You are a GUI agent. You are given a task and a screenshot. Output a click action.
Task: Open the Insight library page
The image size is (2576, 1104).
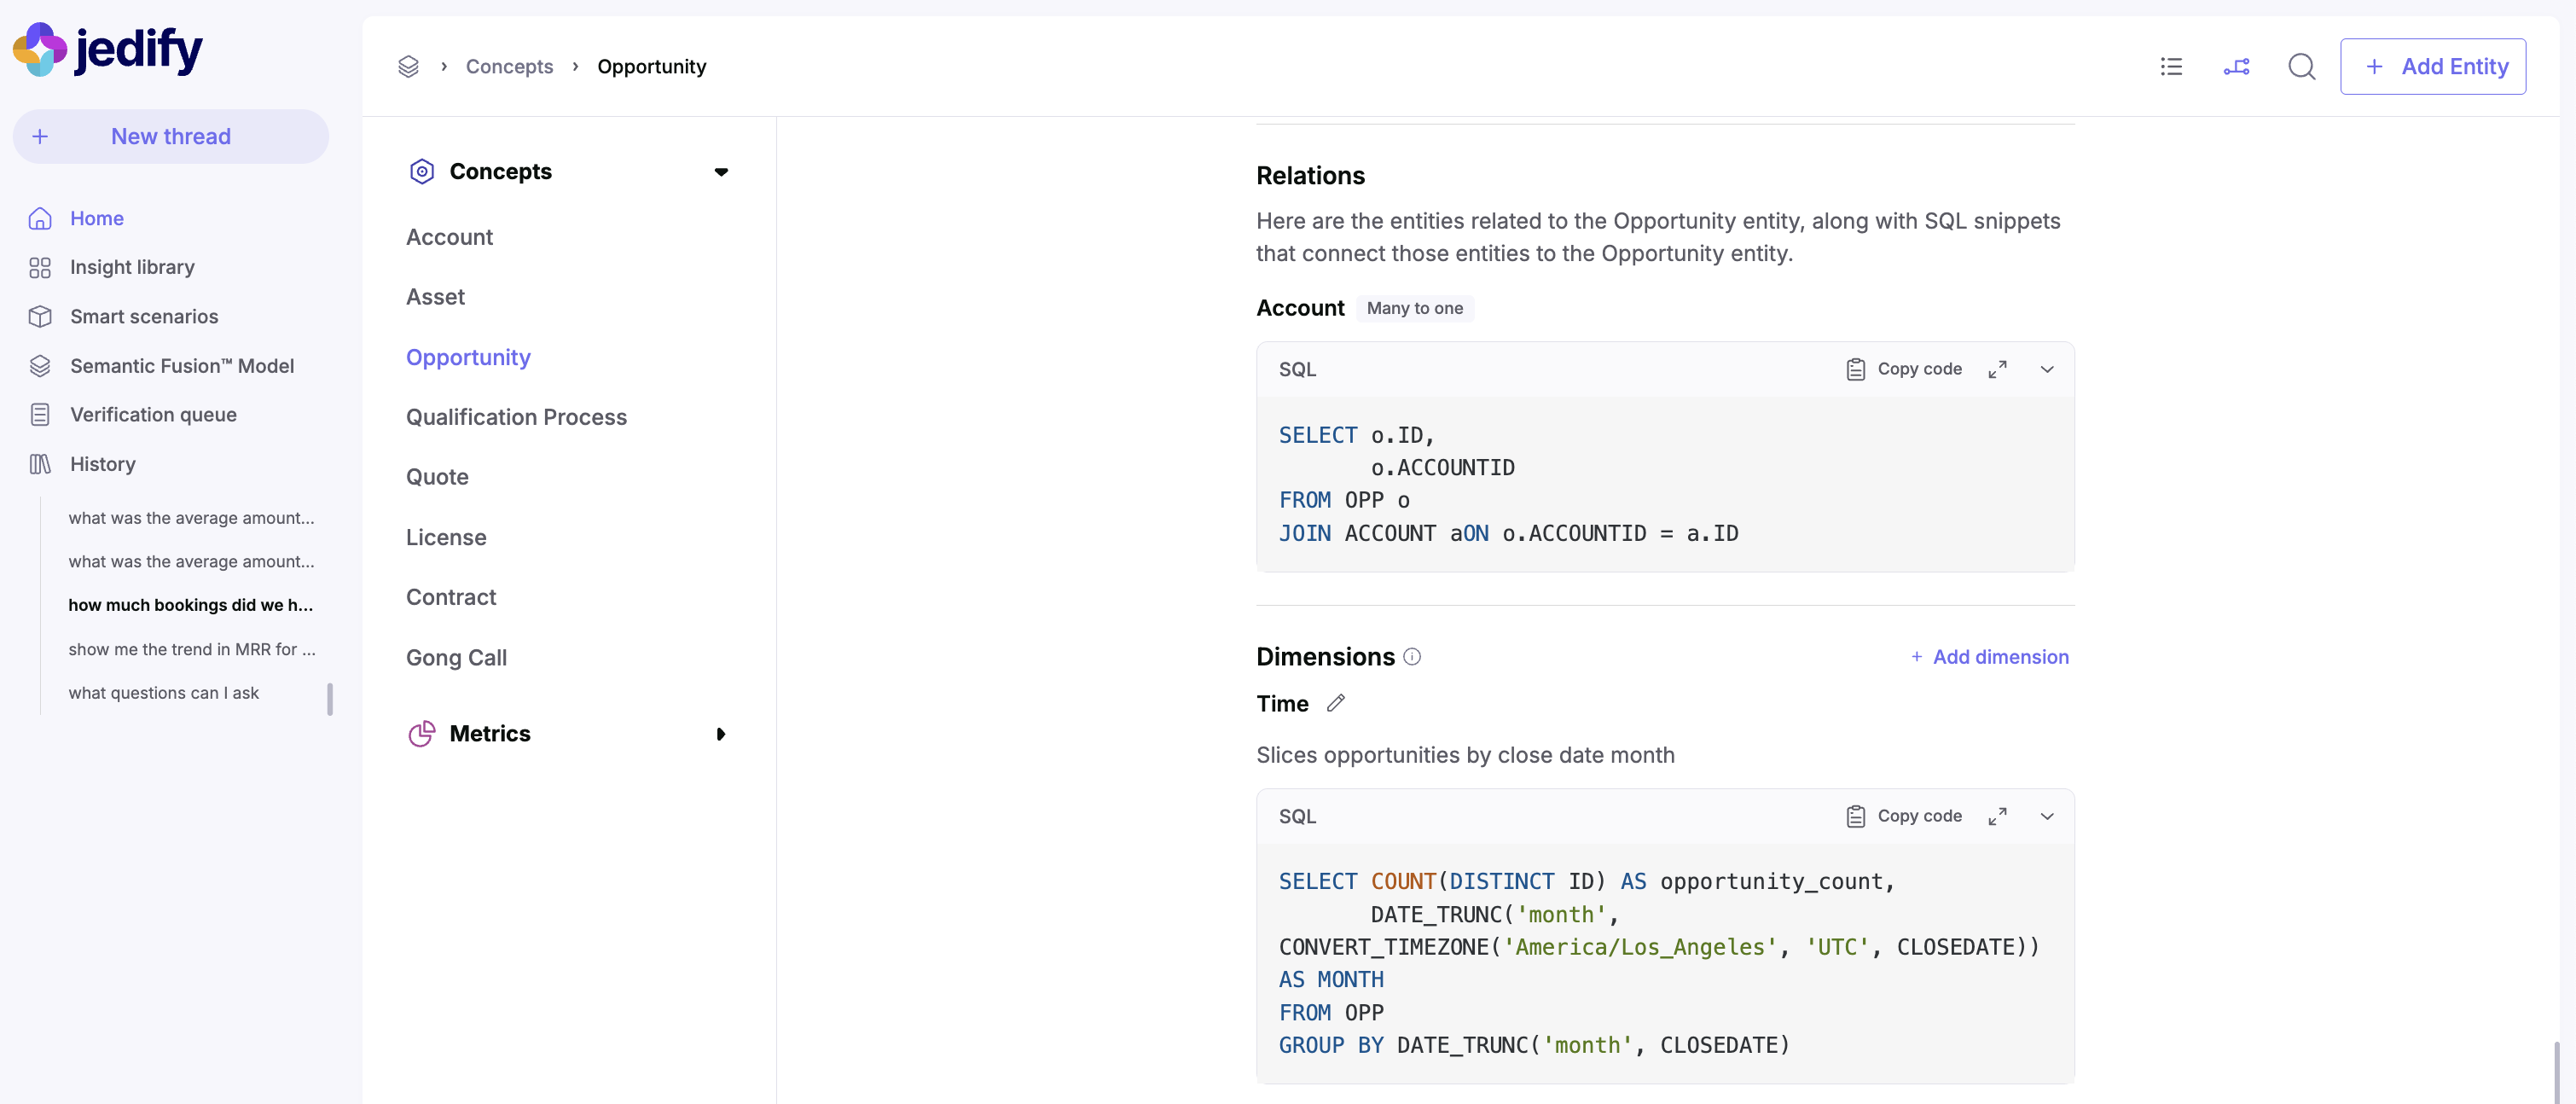pos(132,267)
